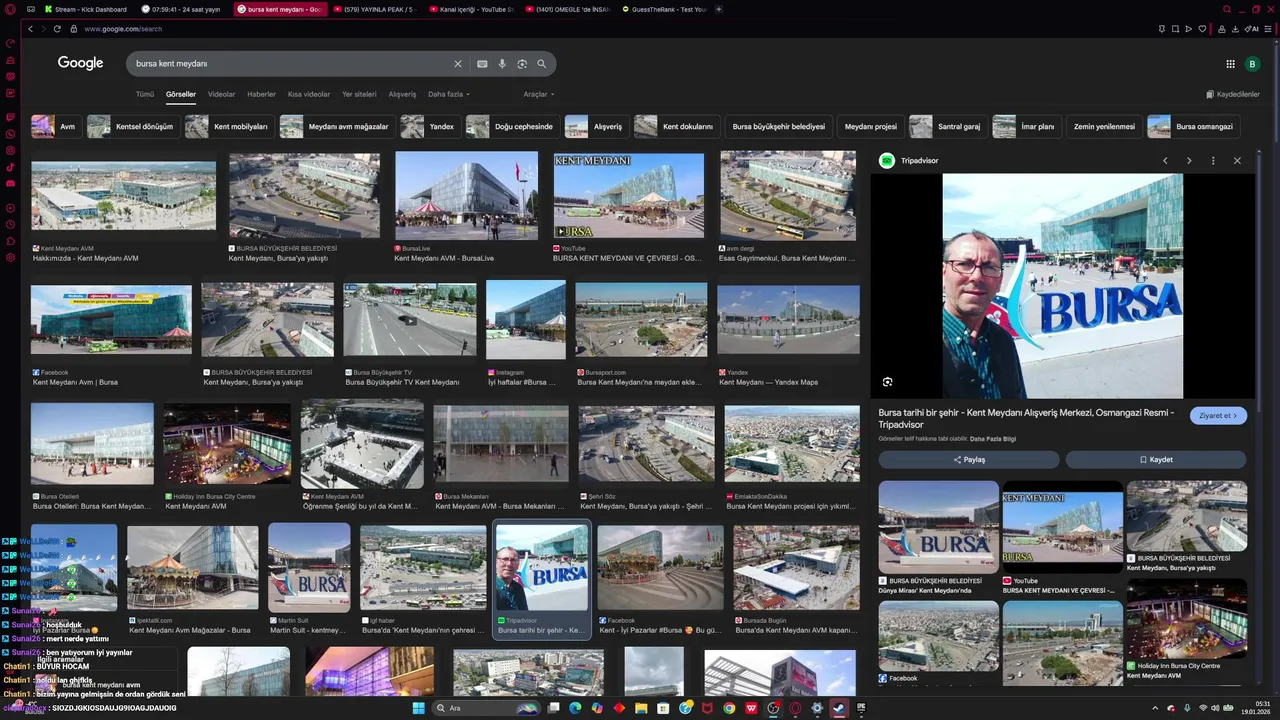1280x720 pixels.
Task: Reload the page in browser toolbar
Action: click(x=58, y=29)
